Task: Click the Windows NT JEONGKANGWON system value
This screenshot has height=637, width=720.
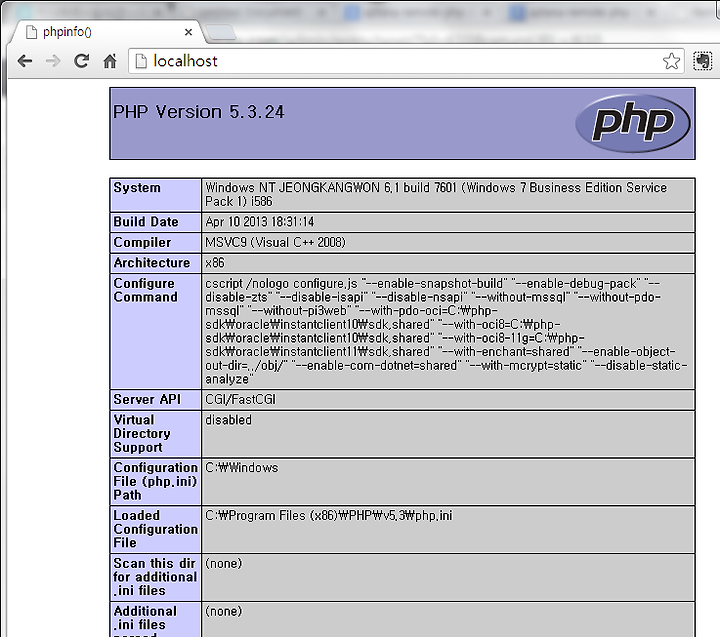Action: (x=436, y=195)
